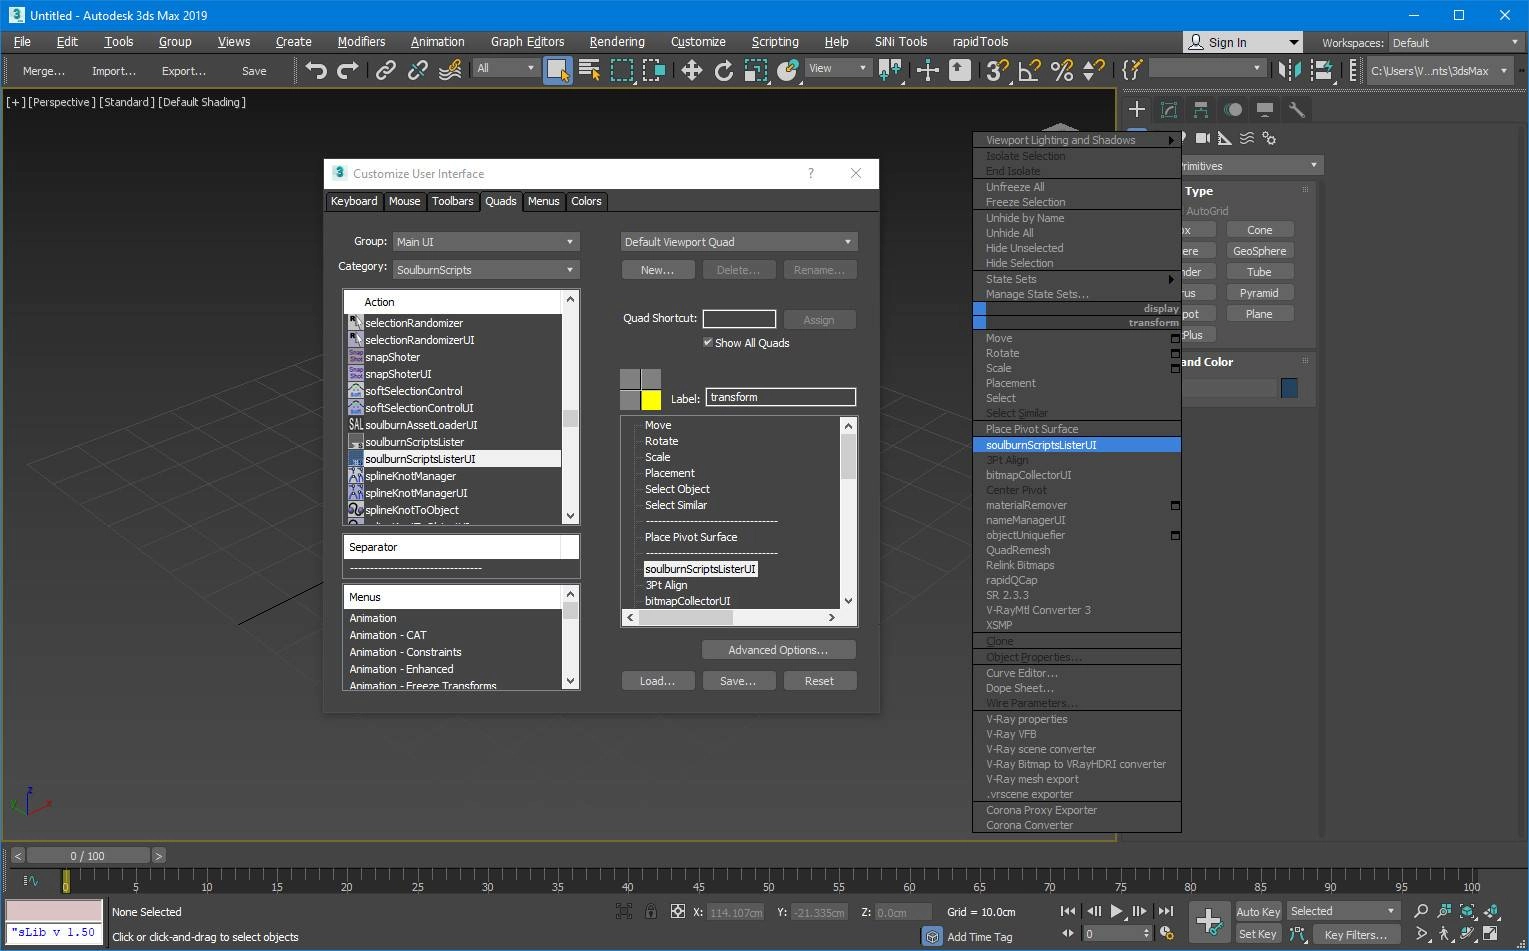This screenshot has height=951, width=1529.
Task: Toggle the Spinner Snap icon
Action: 1094,70
